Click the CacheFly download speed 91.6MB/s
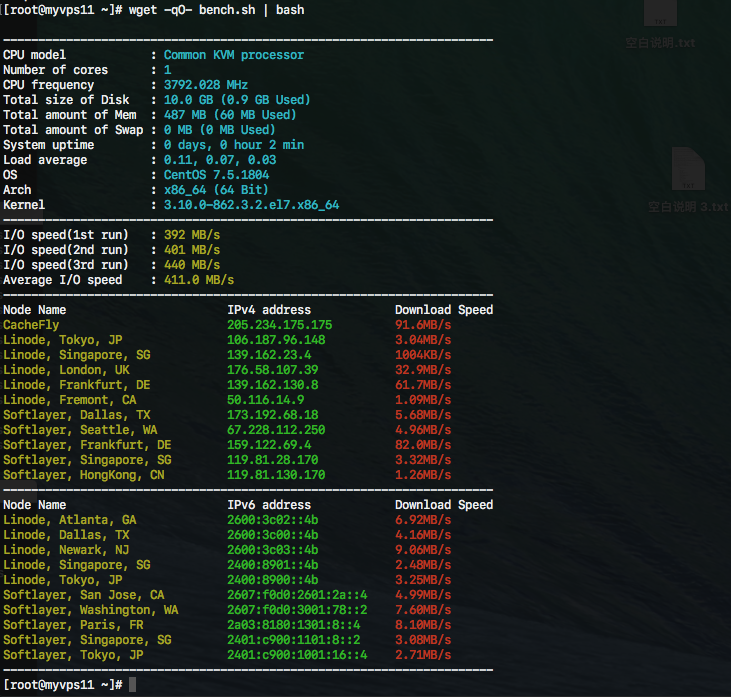Image resolution: width=731 pixels, height=697 pixels. click(x=423, y=325)
